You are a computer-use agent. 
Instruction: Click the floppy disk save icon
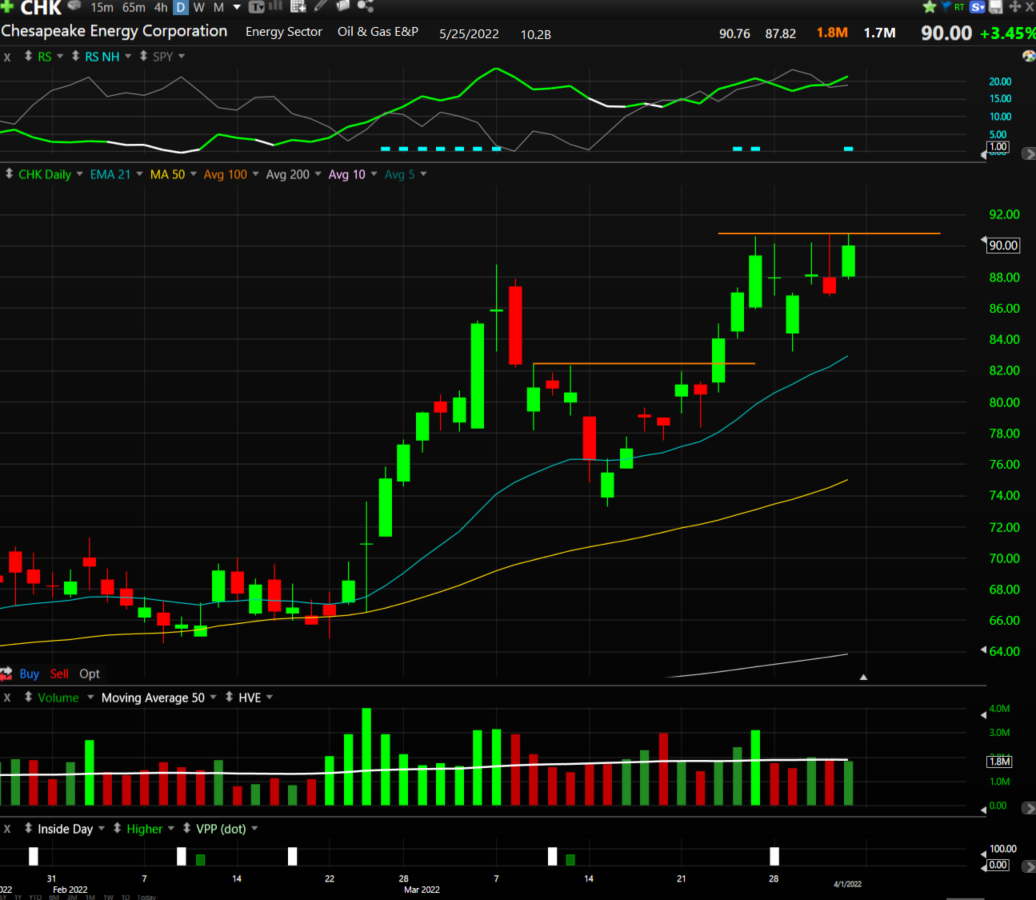click(996, 7)
